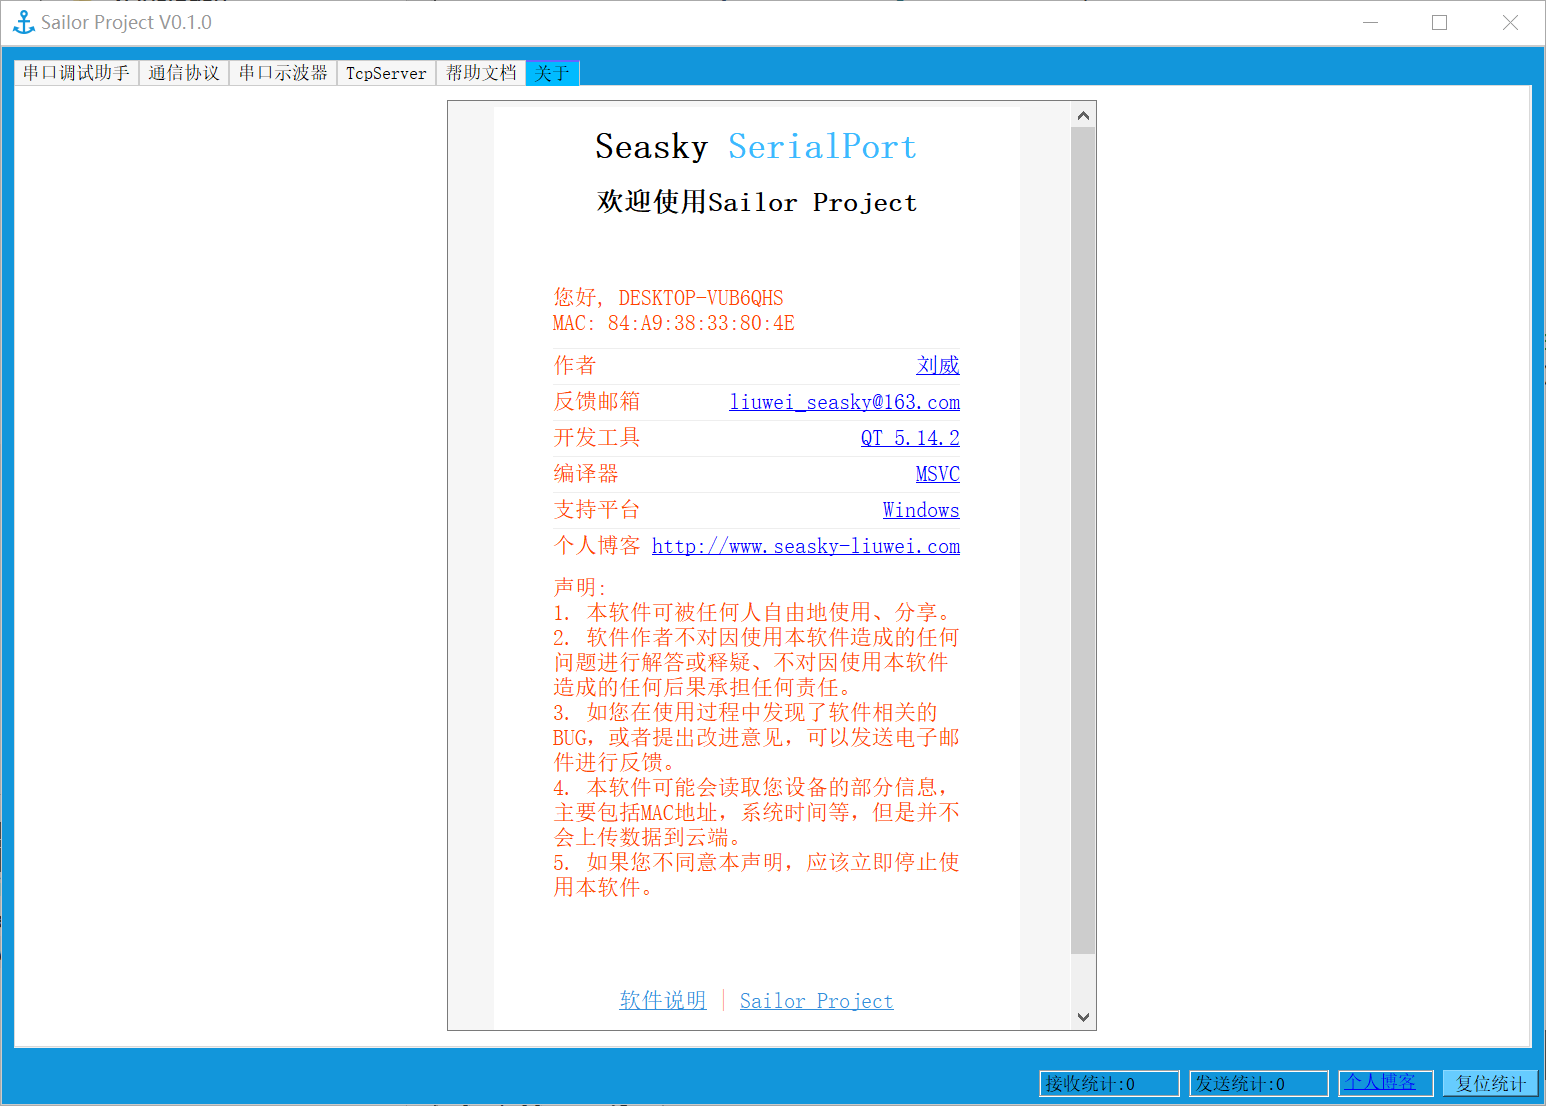This screenshot has width=1546, height=1106.
Task: Switch to the 串口调试助手 tab
Action: coord(77,73)
